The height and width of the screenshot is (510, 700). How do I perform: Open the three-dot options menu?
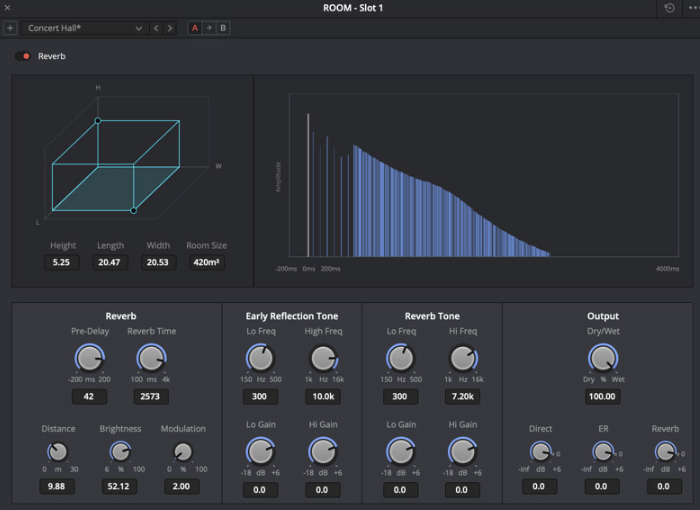tap(693, 8)
